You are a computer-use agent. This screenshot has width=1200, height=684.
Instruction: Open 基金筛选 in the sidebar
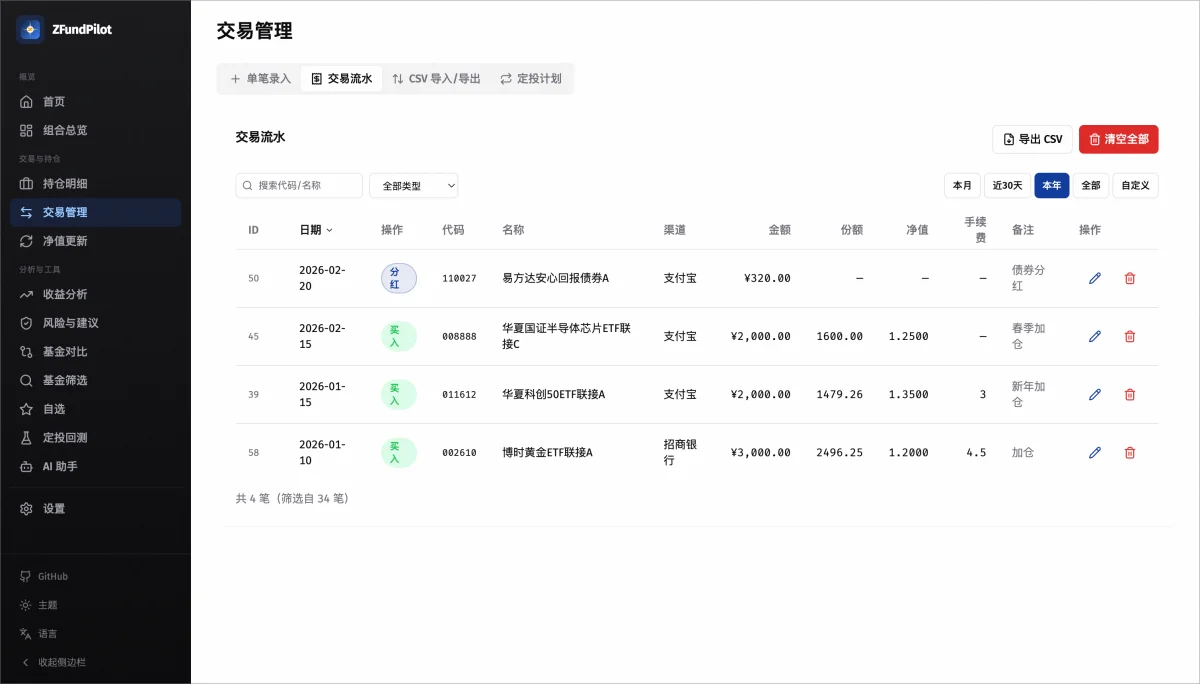click(x=95, y=380)
